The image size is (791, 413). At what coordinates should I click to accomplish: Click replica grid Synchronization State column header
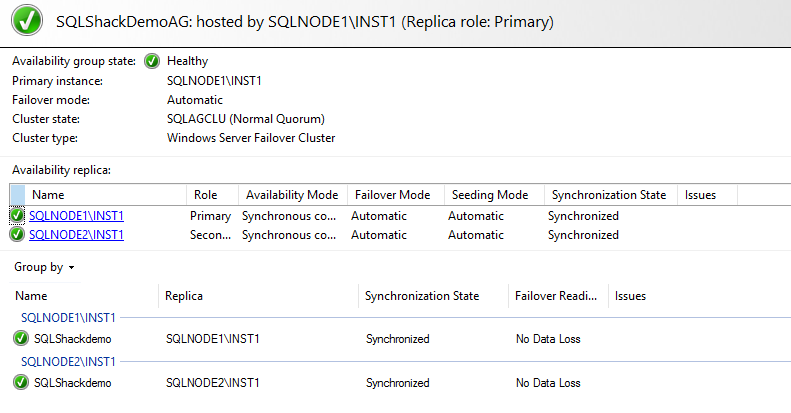(609, 195)
